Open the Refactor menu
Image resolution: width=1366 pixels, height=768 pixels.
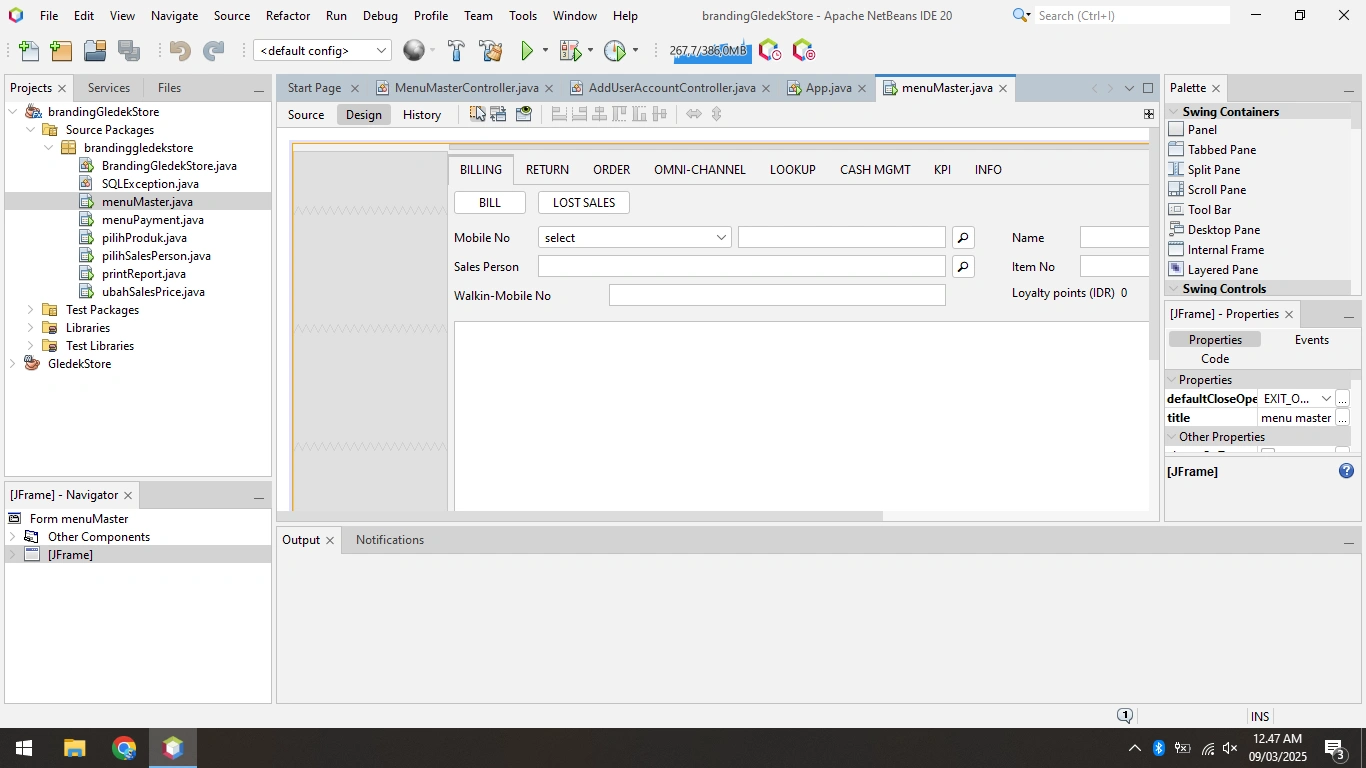[288, 16]
